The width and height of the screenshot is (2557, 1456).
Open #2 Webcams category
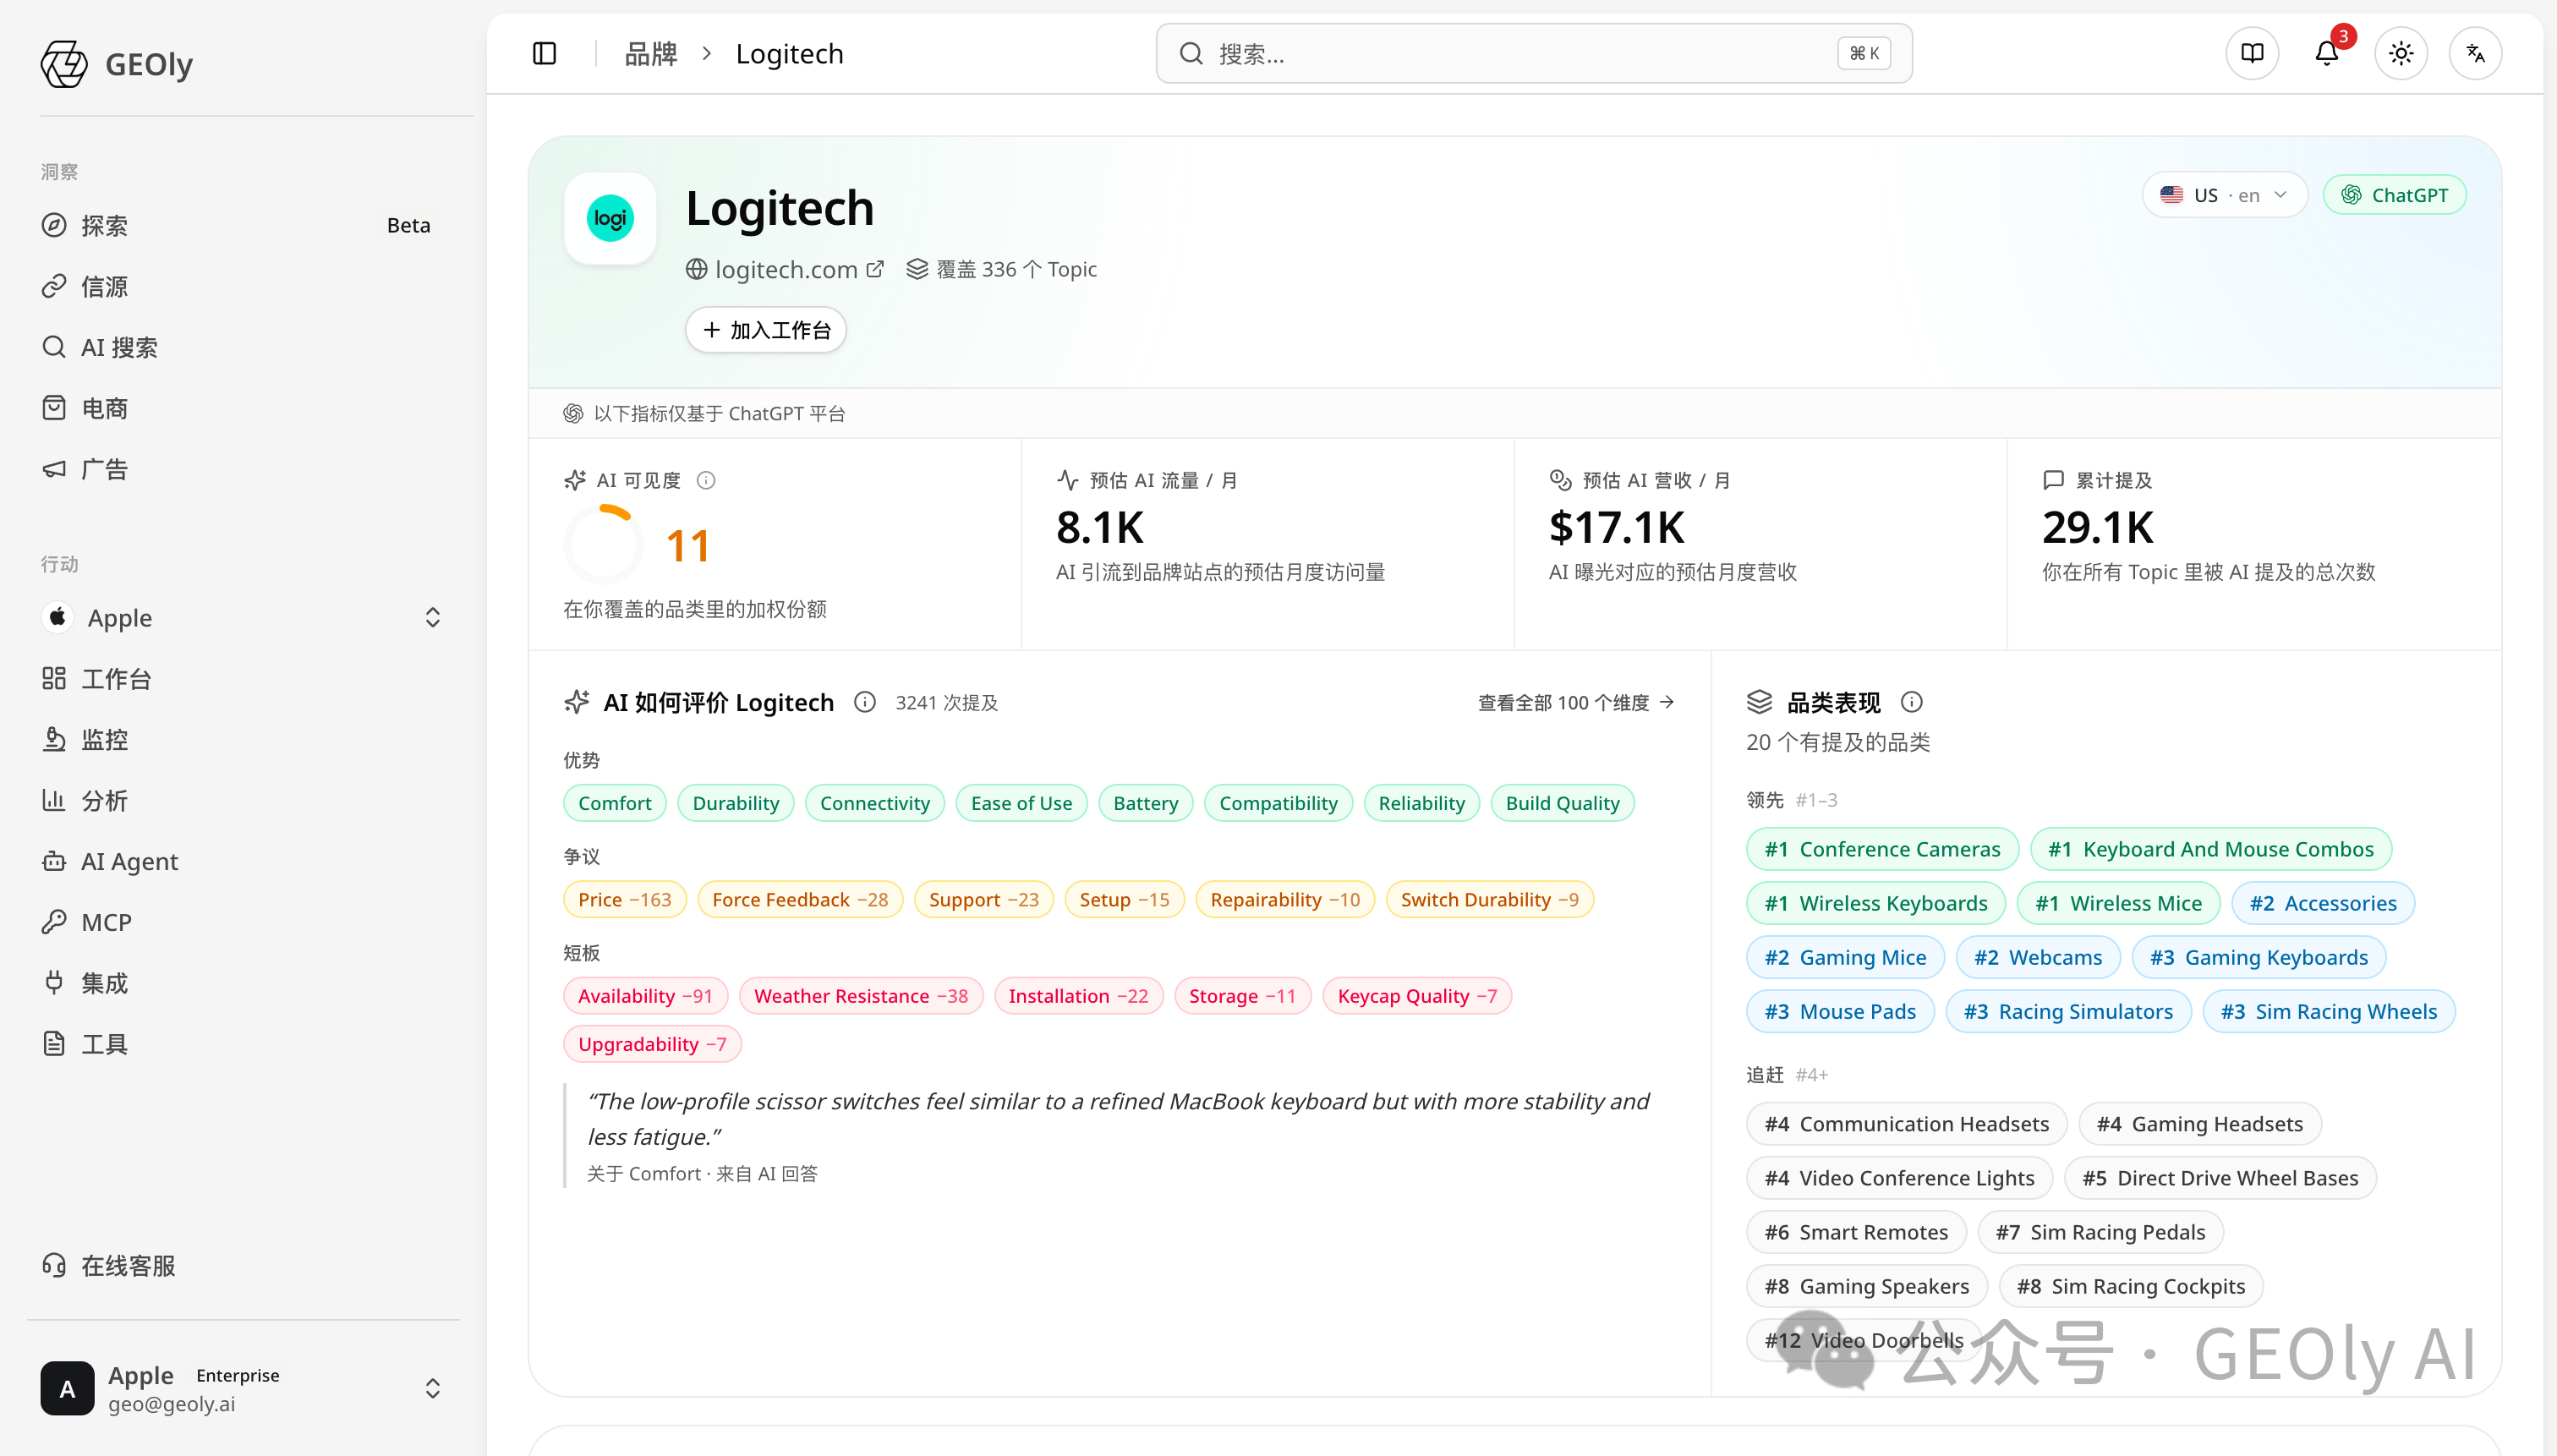click(2038, 957)
